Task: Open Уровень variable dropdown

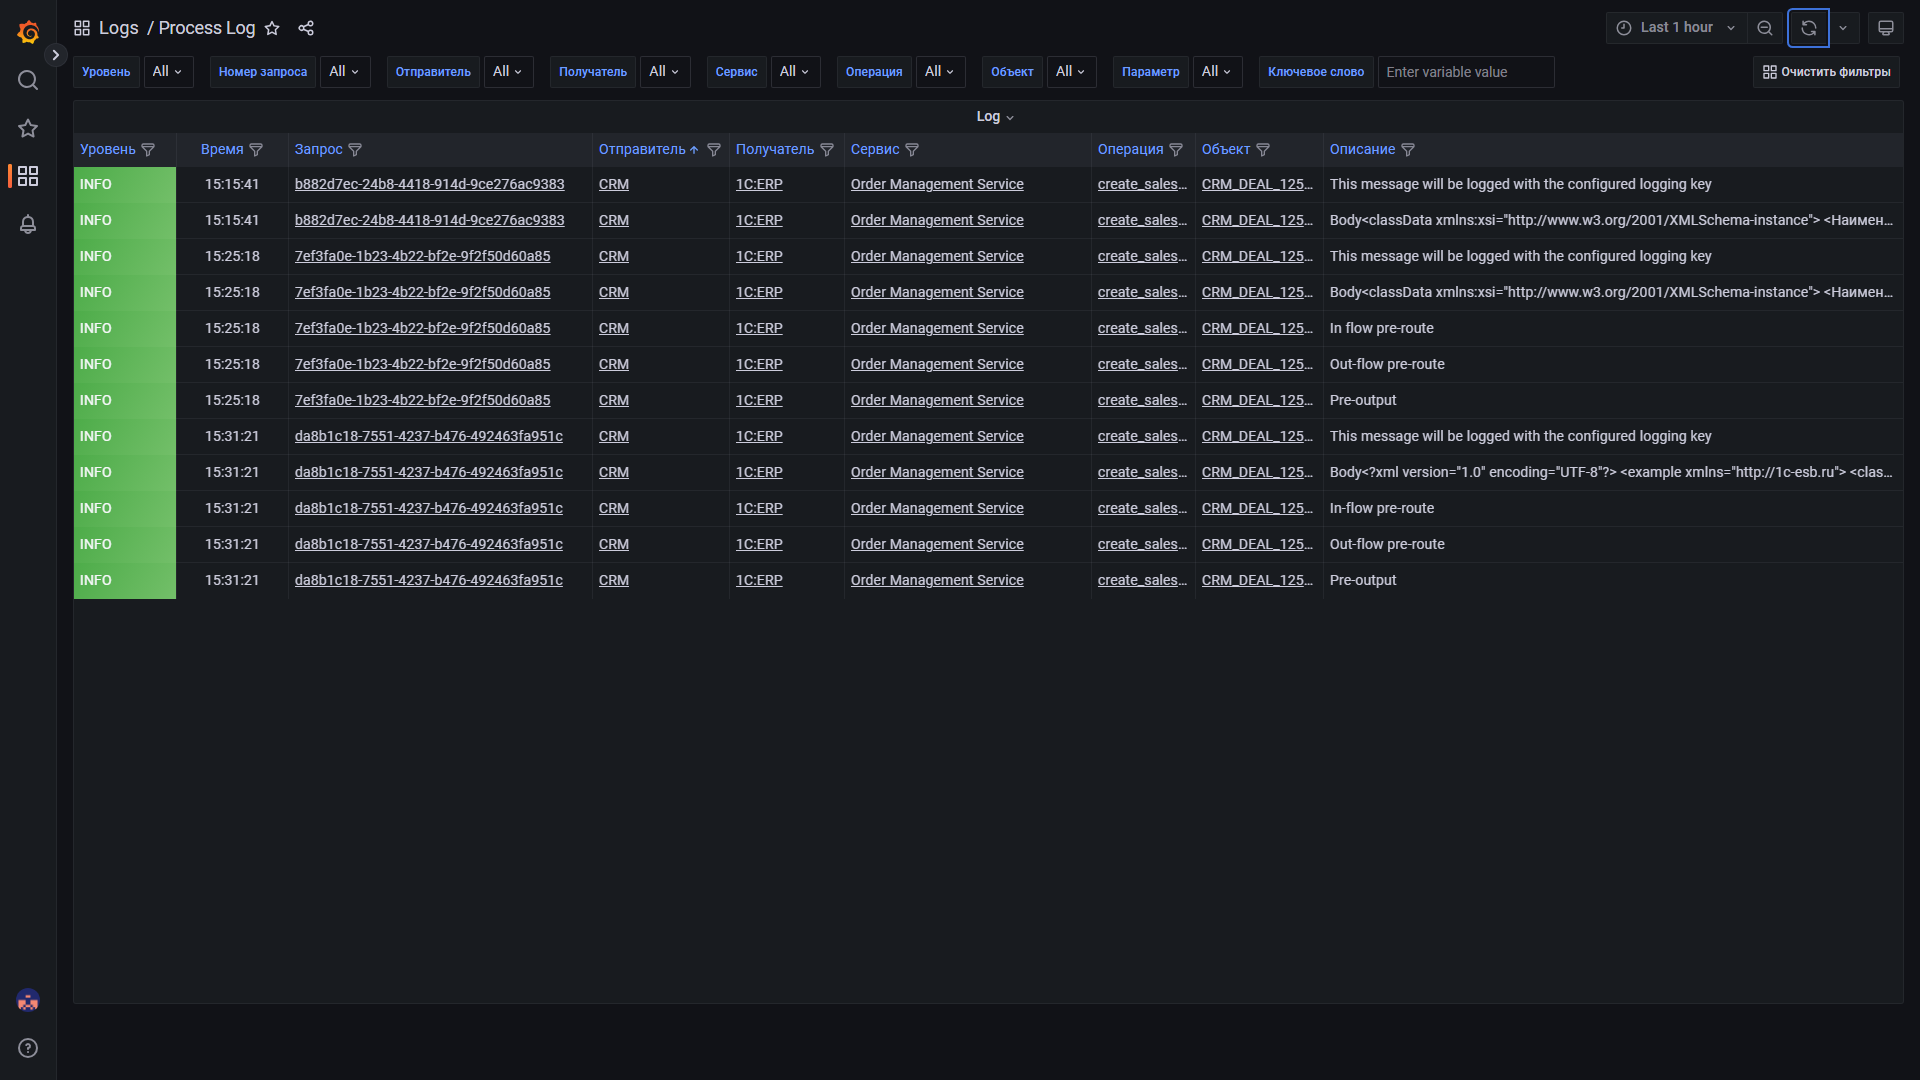Action: (x=168, y=72)
